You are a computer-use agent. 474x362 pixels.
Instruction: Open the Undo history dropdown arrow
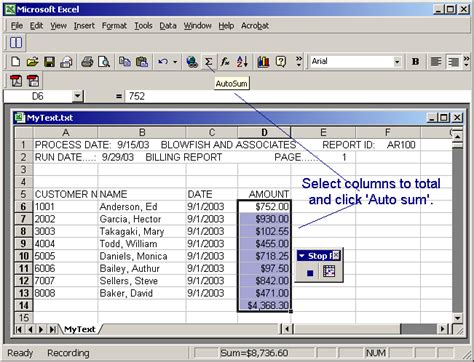(175, 62)
